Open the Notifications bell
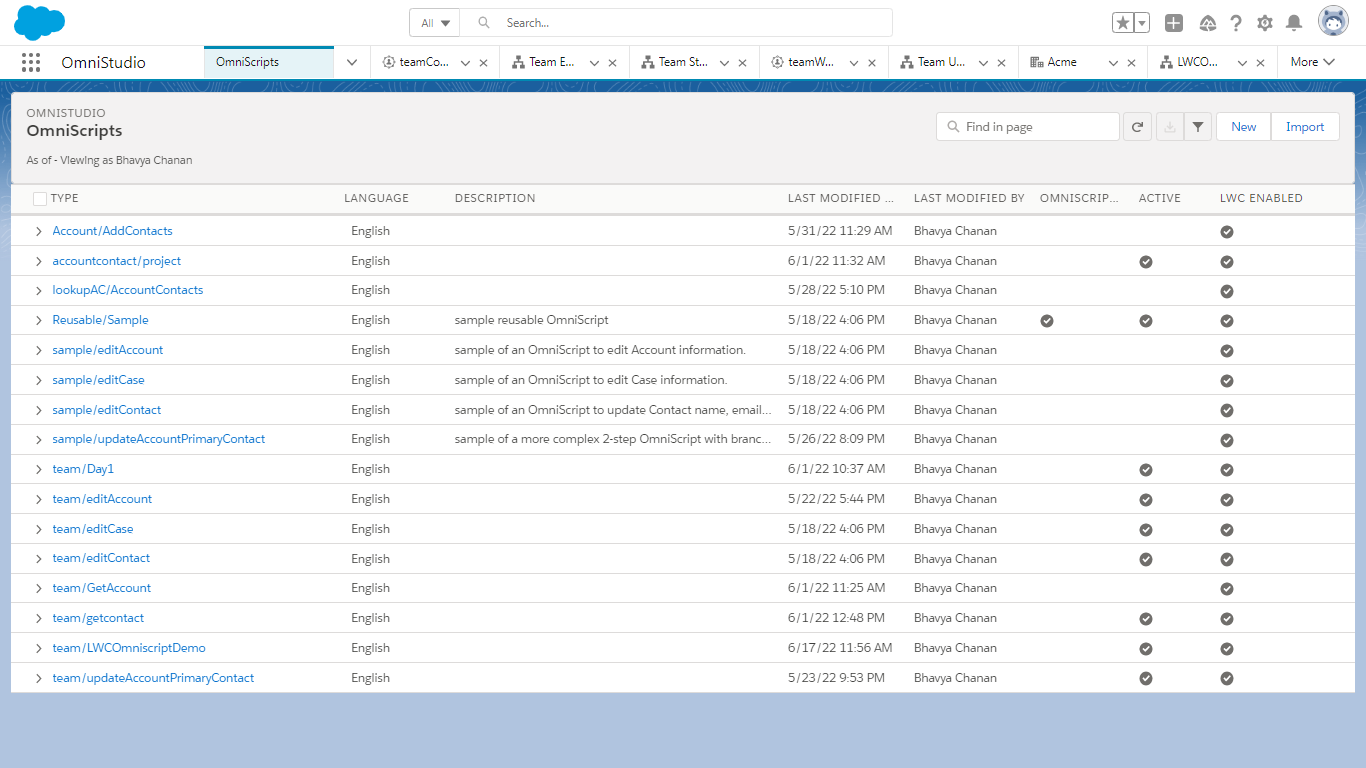The image size is (1366, 768). [1294, 23]
